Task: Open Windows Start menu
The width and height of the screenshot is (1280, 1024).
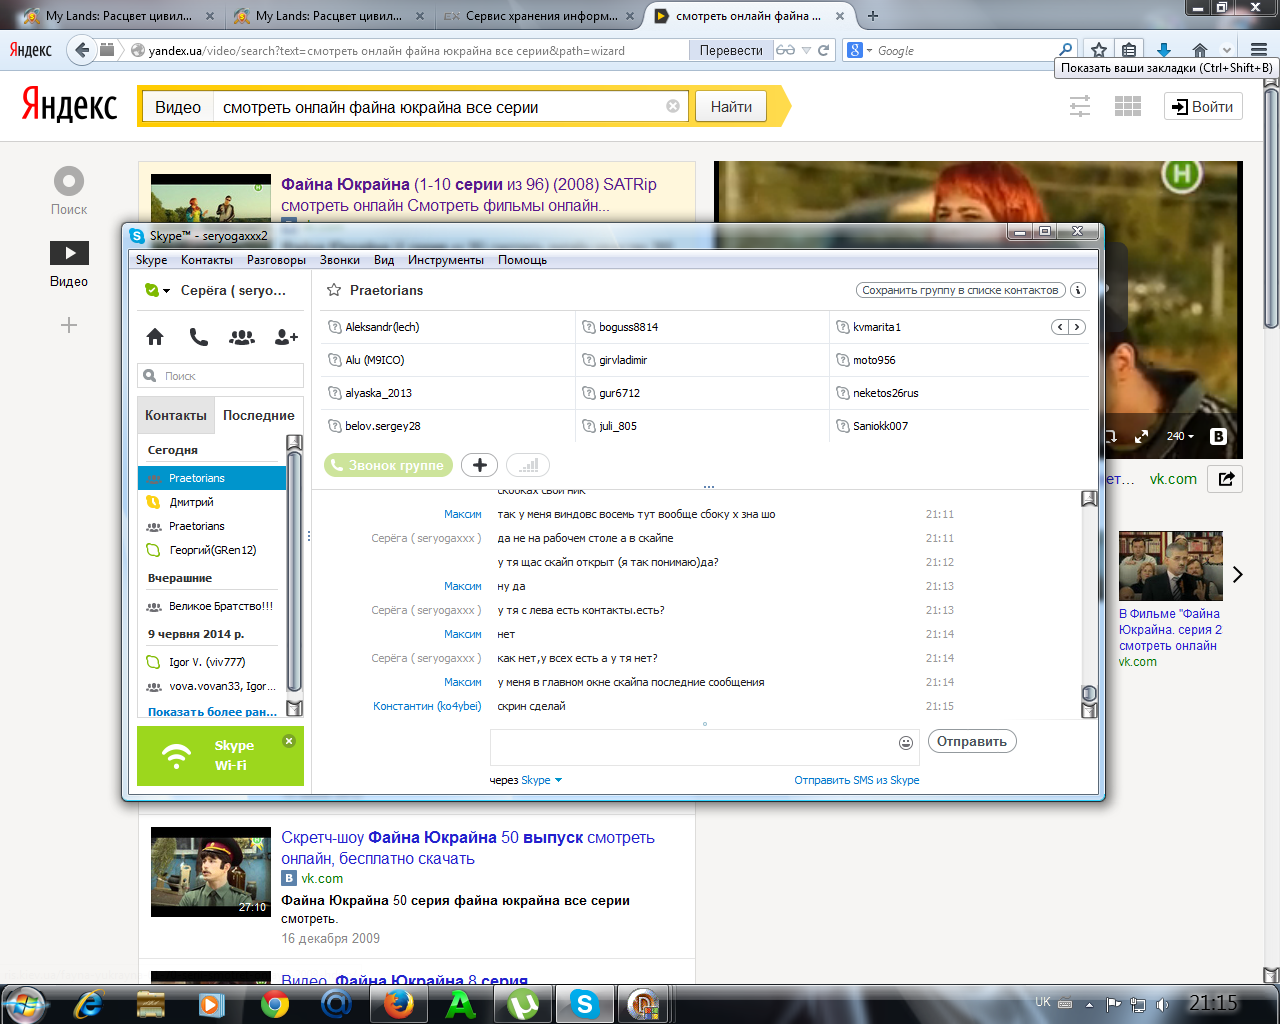Action: [25, 1003]
